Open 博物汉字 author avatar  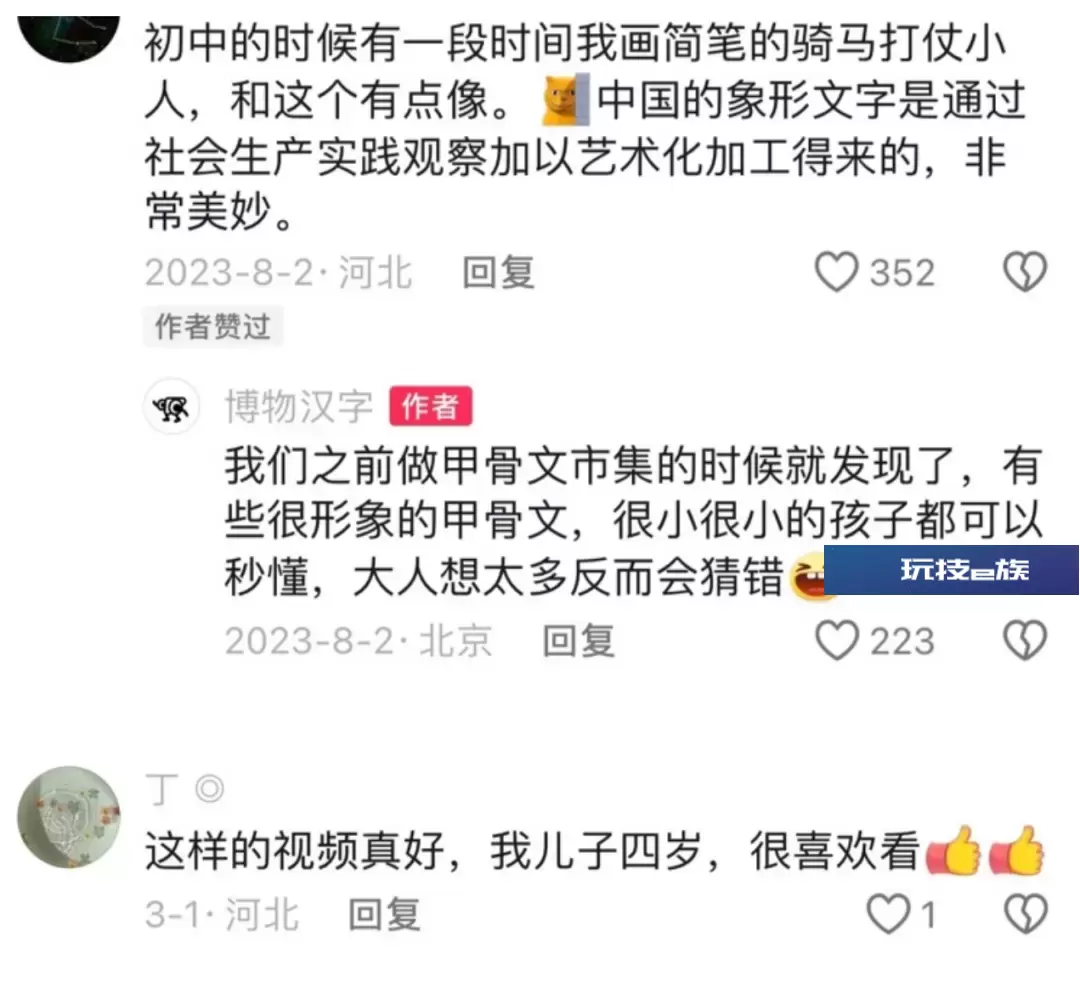[172, 406]
